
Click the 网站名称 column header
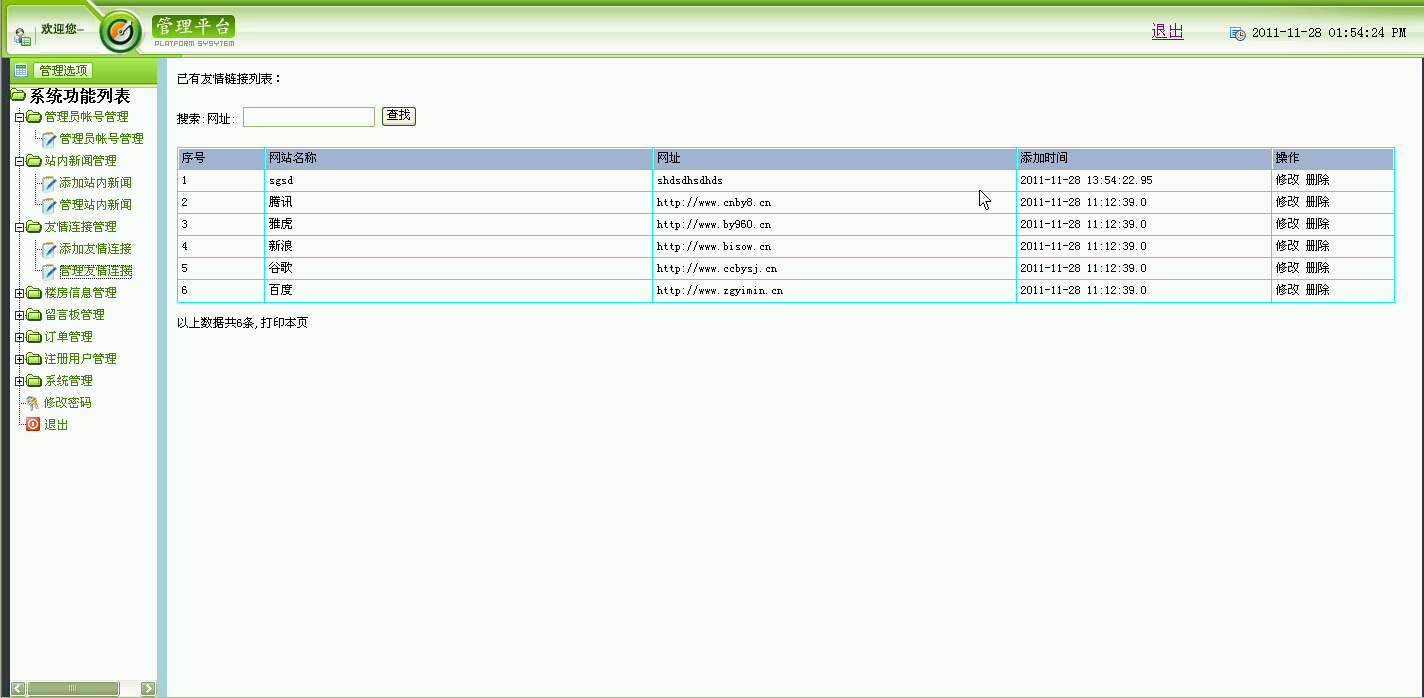tap(458, 159)
